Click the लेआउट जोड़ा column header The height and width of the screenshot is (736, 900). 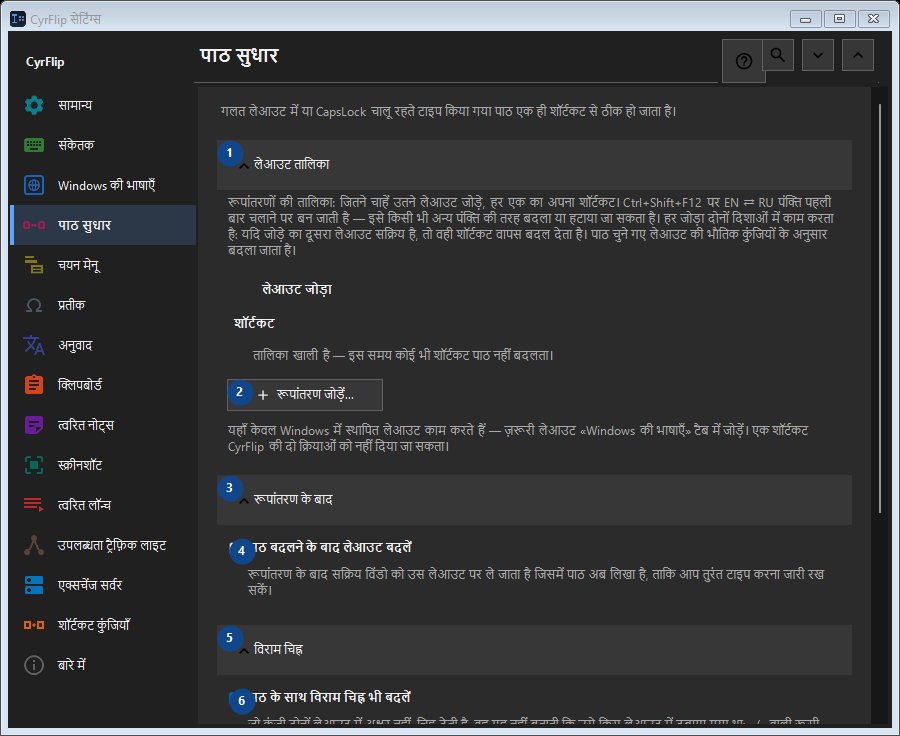pyautogui.click(x=297, y=289)
